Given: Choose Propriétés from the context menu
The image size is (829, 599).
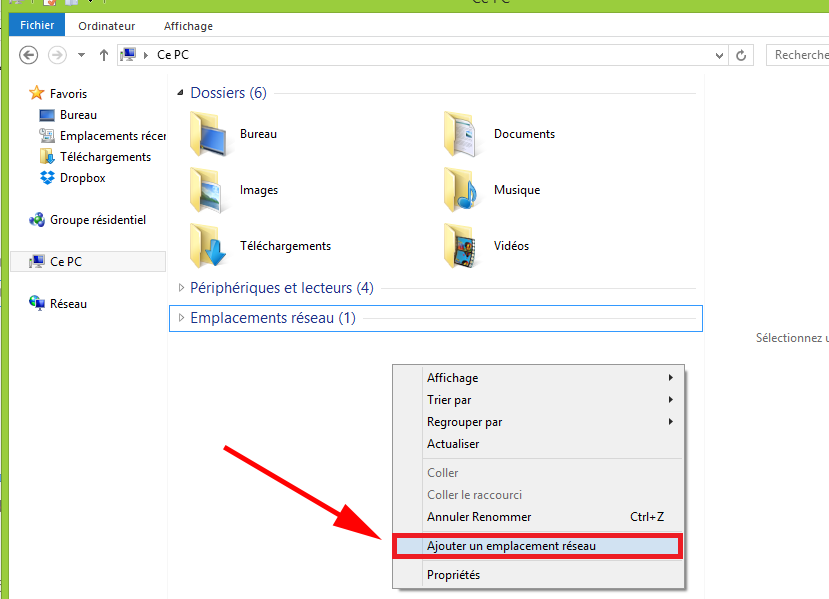Looking at the screenshot, I should (453, 575).
